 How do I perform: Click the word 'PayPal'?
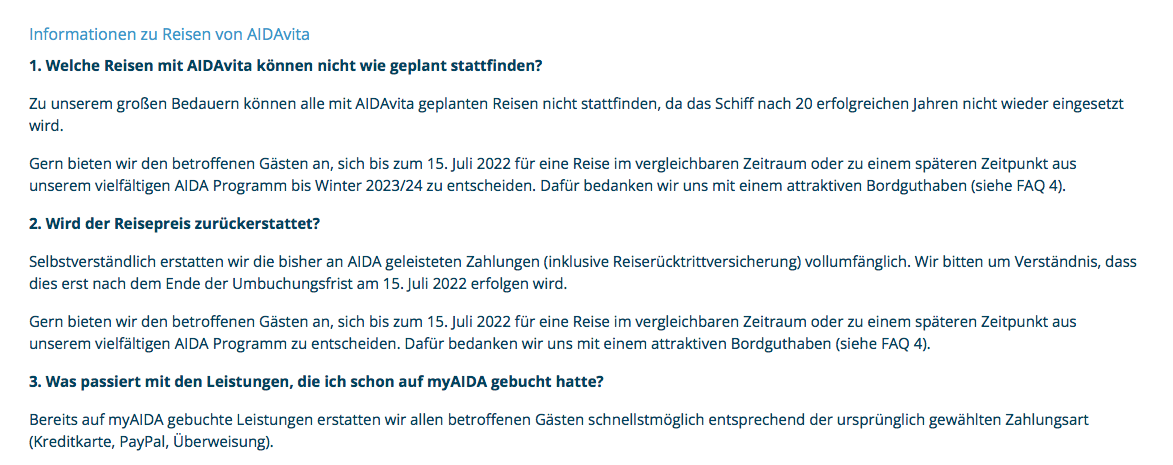145,443
